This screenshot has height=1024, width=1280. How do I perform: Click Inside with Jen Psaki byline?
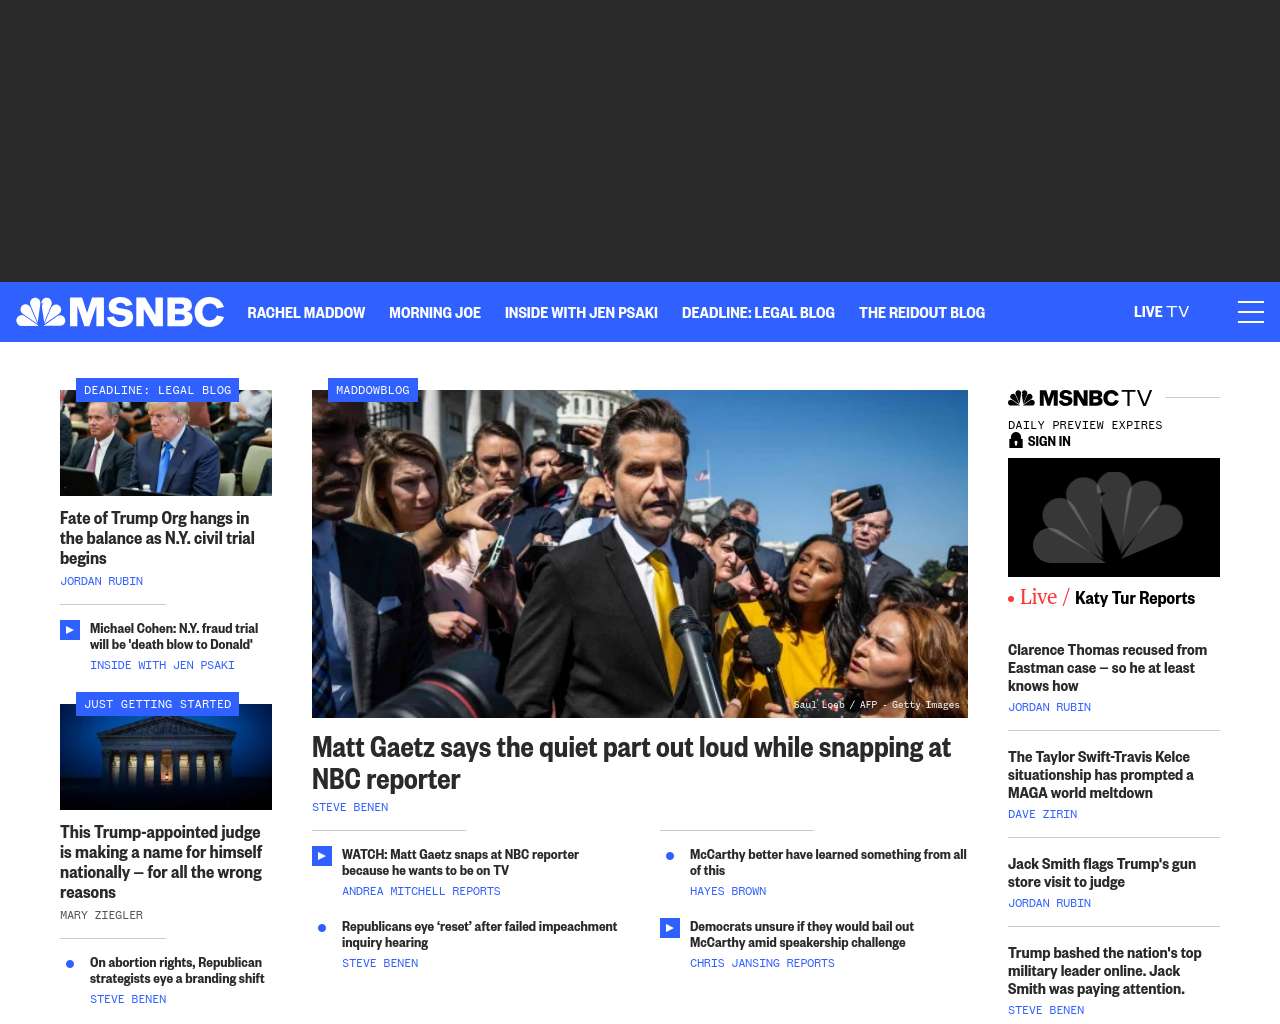162,665
